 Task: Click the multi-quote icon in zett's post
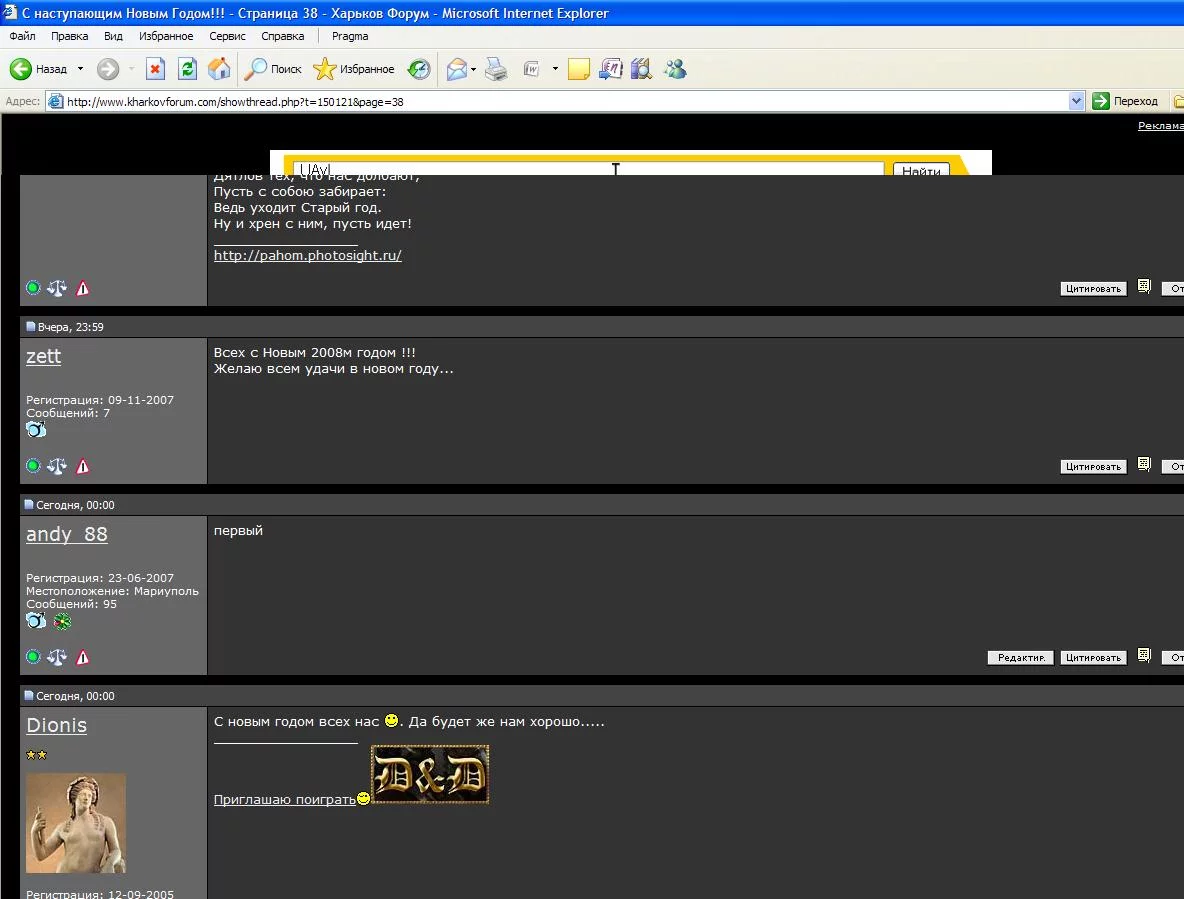[1144, 464]
